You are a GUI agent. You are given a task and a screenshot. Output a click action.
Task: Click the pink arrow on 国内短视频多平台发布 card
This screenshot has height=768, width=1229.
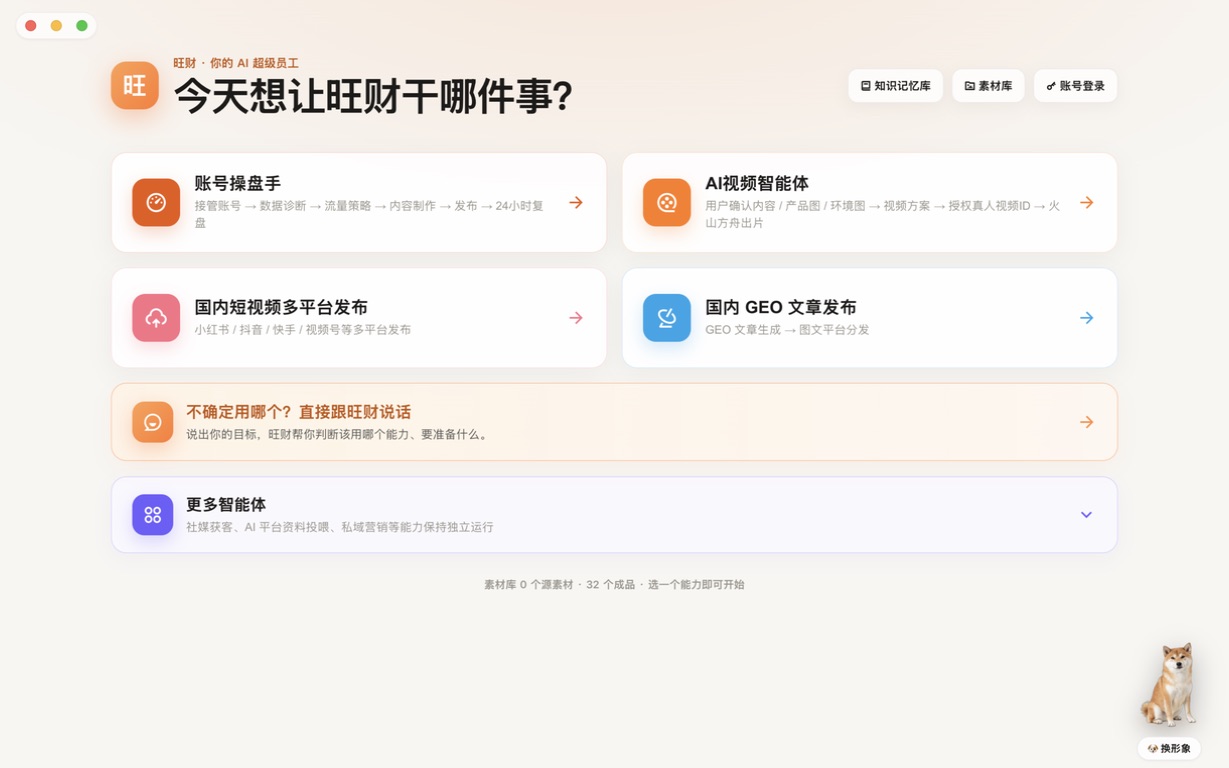(576, 318)
